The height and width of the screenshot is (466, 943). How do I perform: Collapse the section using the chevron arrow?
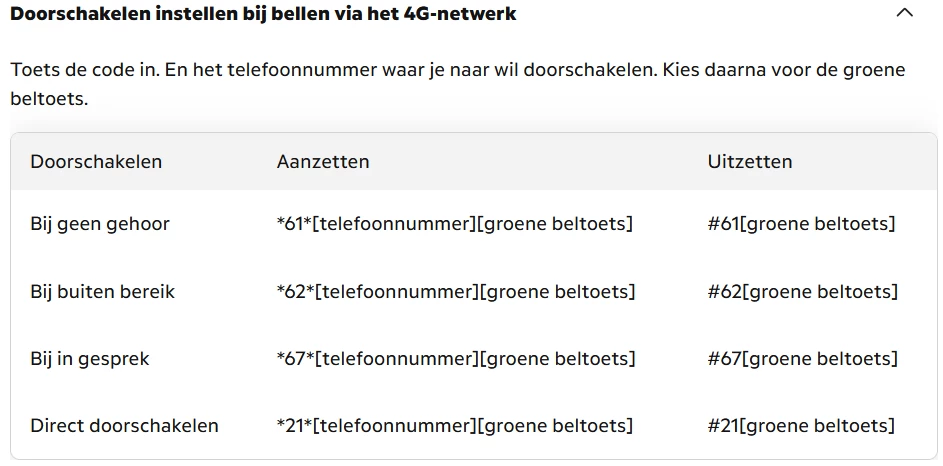click(x=905, y=14)
